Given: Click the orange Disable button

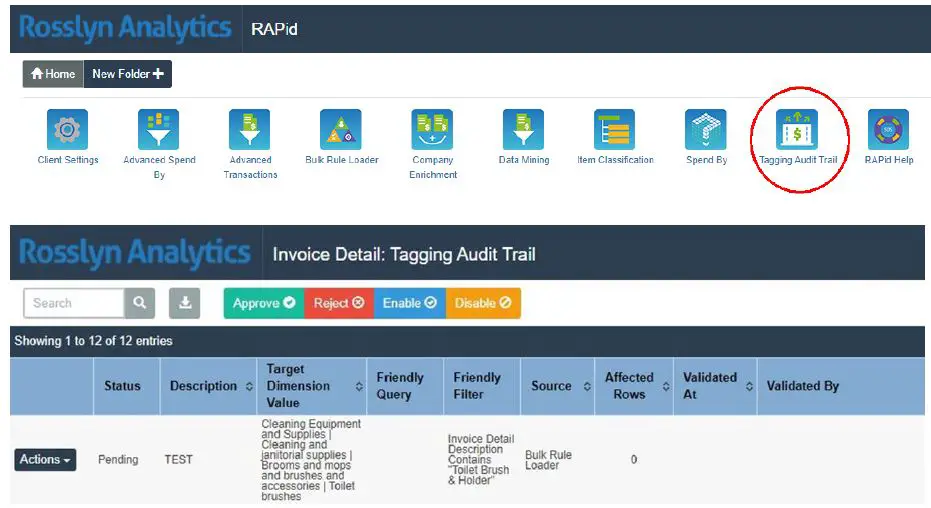Looking at the screenshot, I should click(483, 303).
